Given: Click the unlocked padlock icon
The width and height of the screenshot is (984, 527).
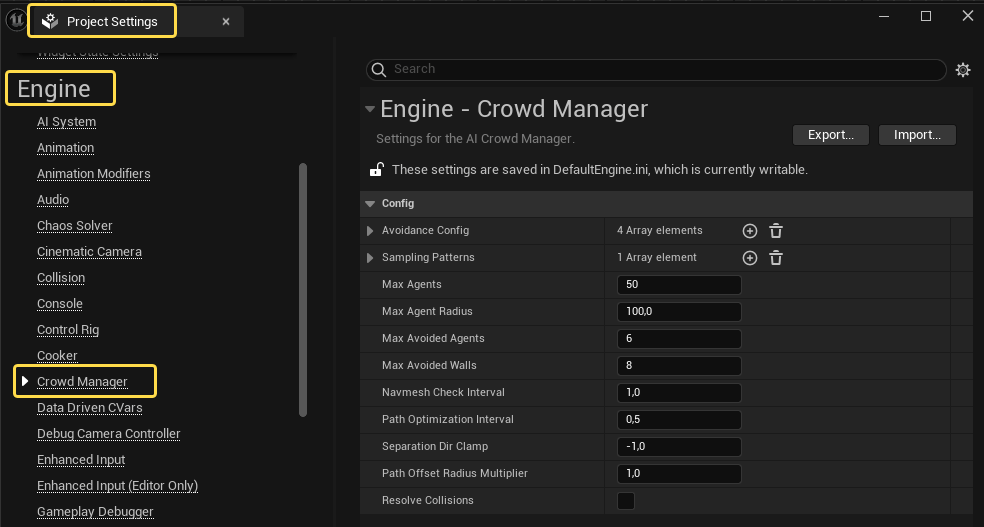Looking at the screenshot, I should tap(377, 169).
